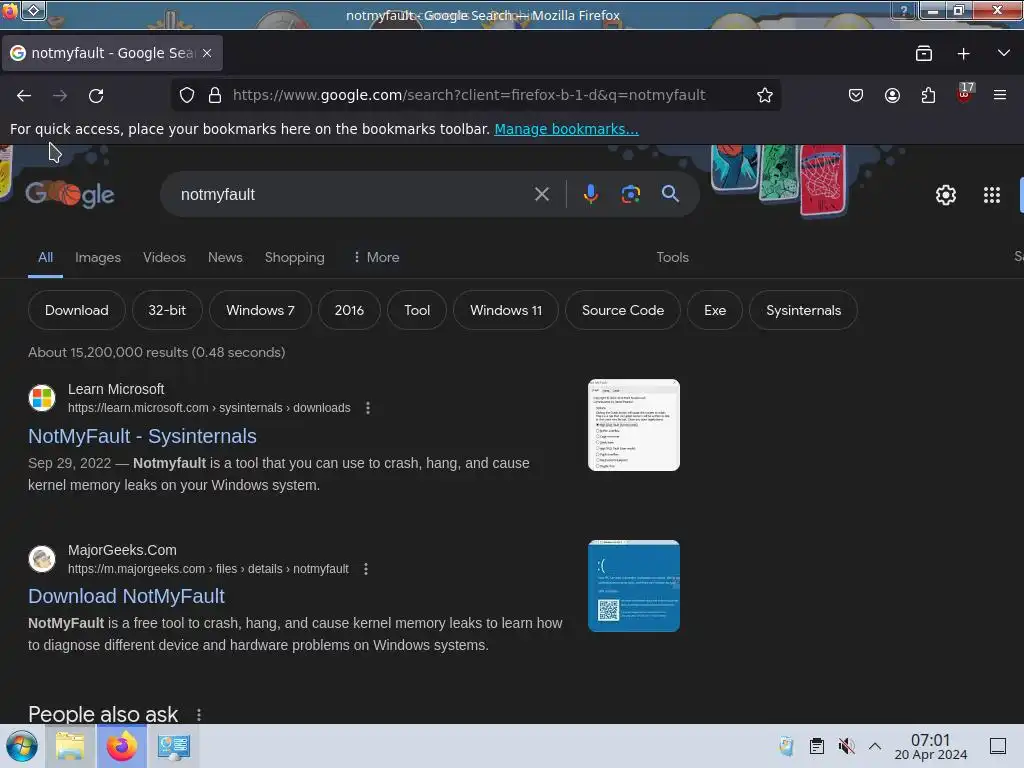Filter by 32-bit chip
The width and height of the screenshot is (1024, 768).
[x=167, y=310]
